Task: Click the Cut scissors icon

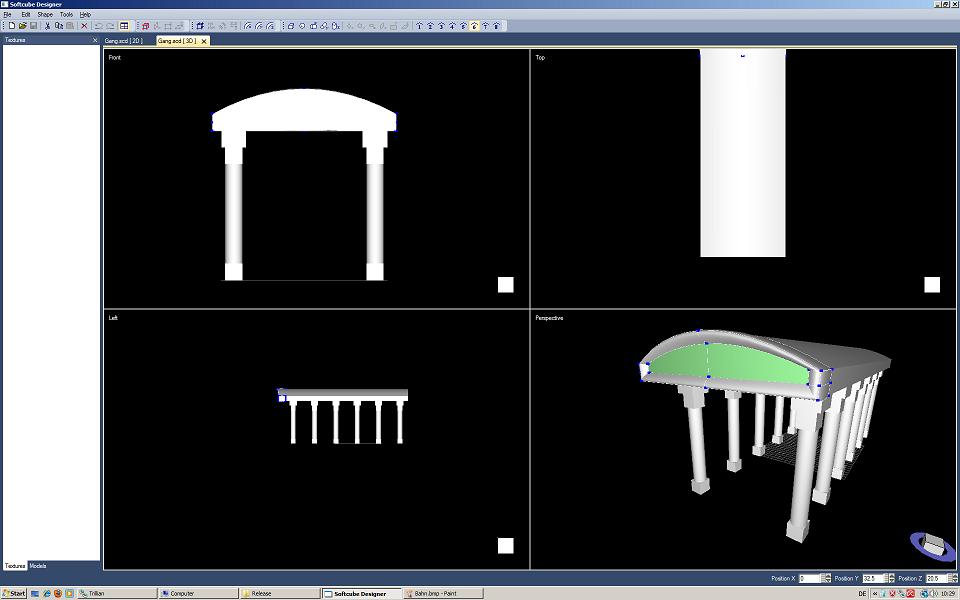Action: [x=47, y=26]
